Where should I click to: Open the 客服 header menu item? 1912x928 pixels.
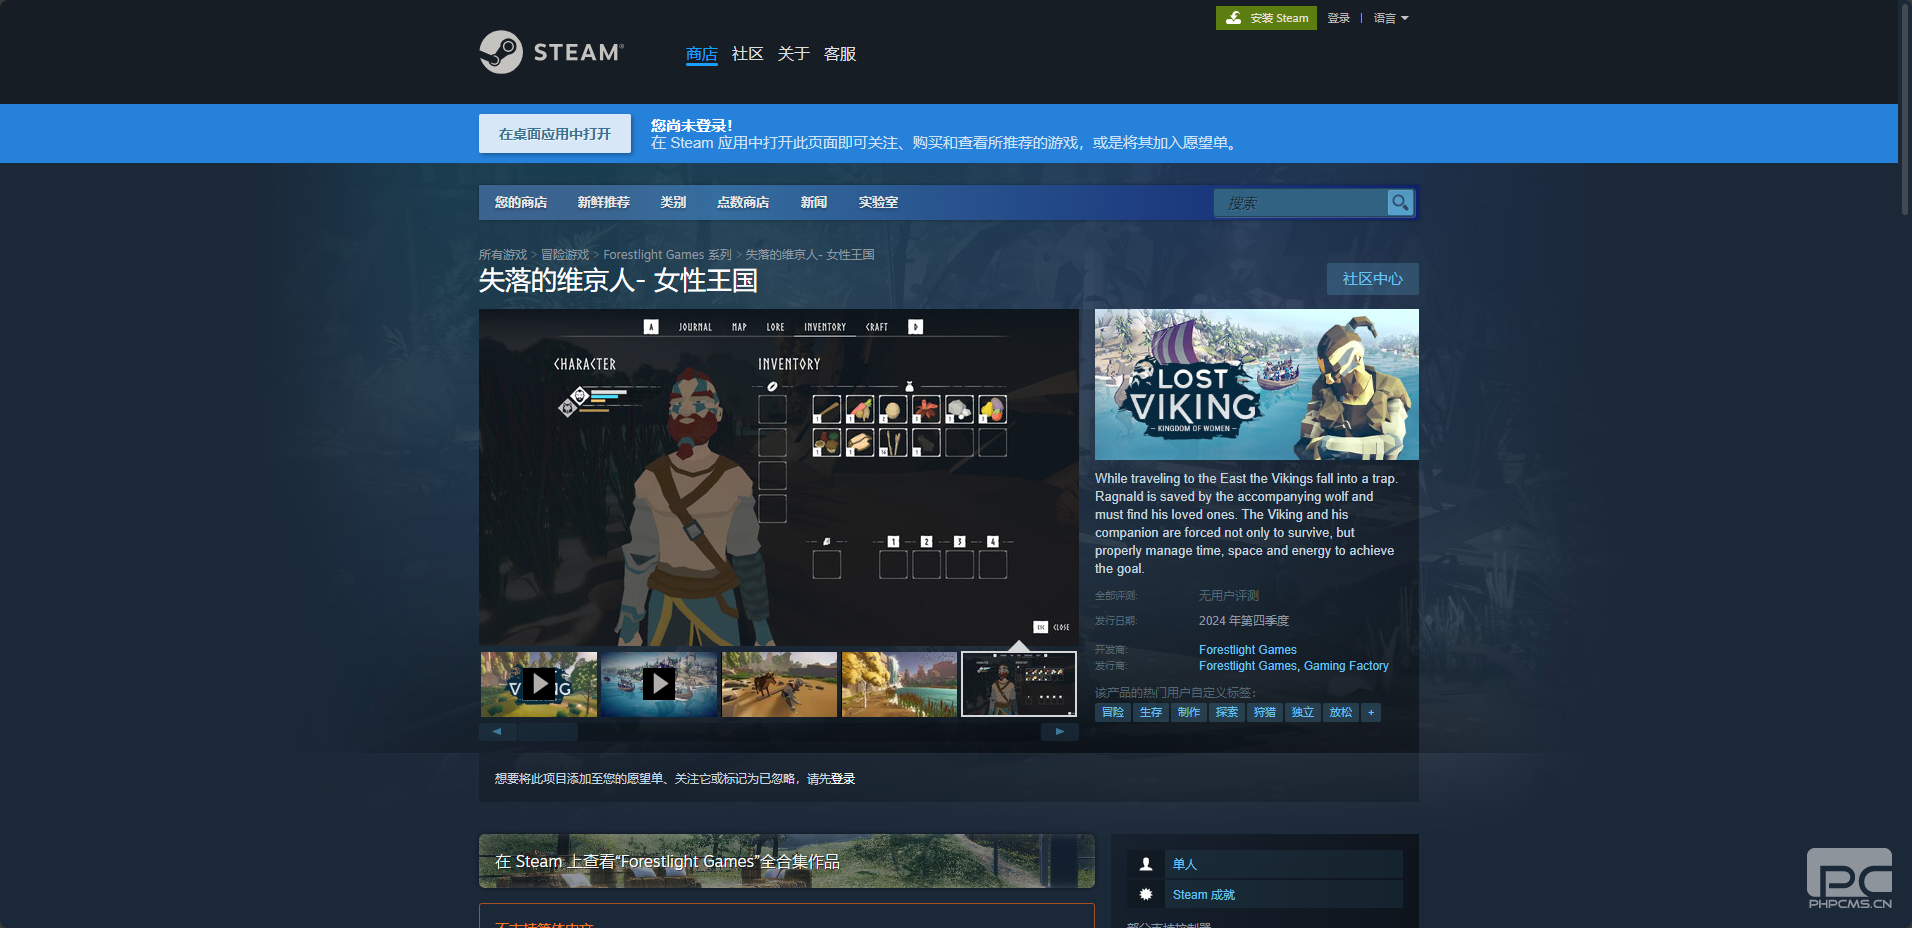point(839,54)
